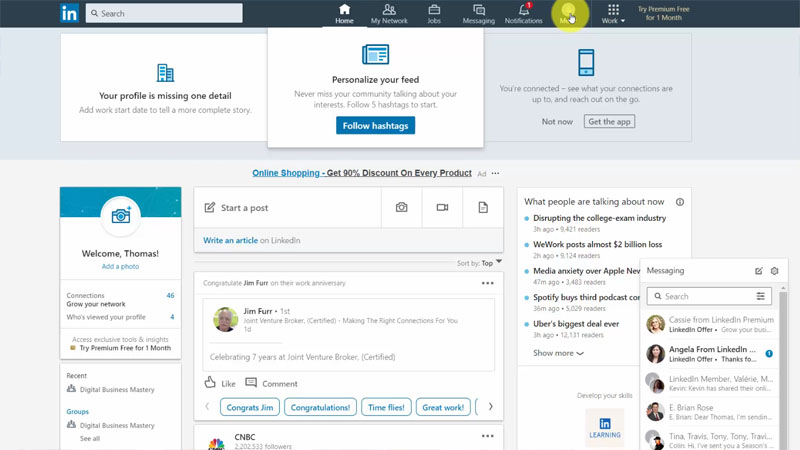The width and height of the screenshot is (800, 450).
Task: Open the Work apps dropdown
Action: click(613, 14)
